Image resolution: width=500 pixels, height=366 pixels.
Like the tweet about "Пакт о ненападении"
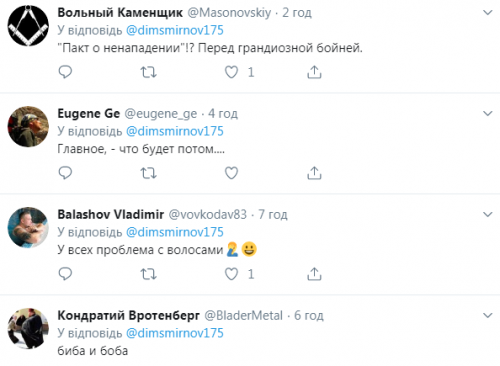click(x=231, y=72)
